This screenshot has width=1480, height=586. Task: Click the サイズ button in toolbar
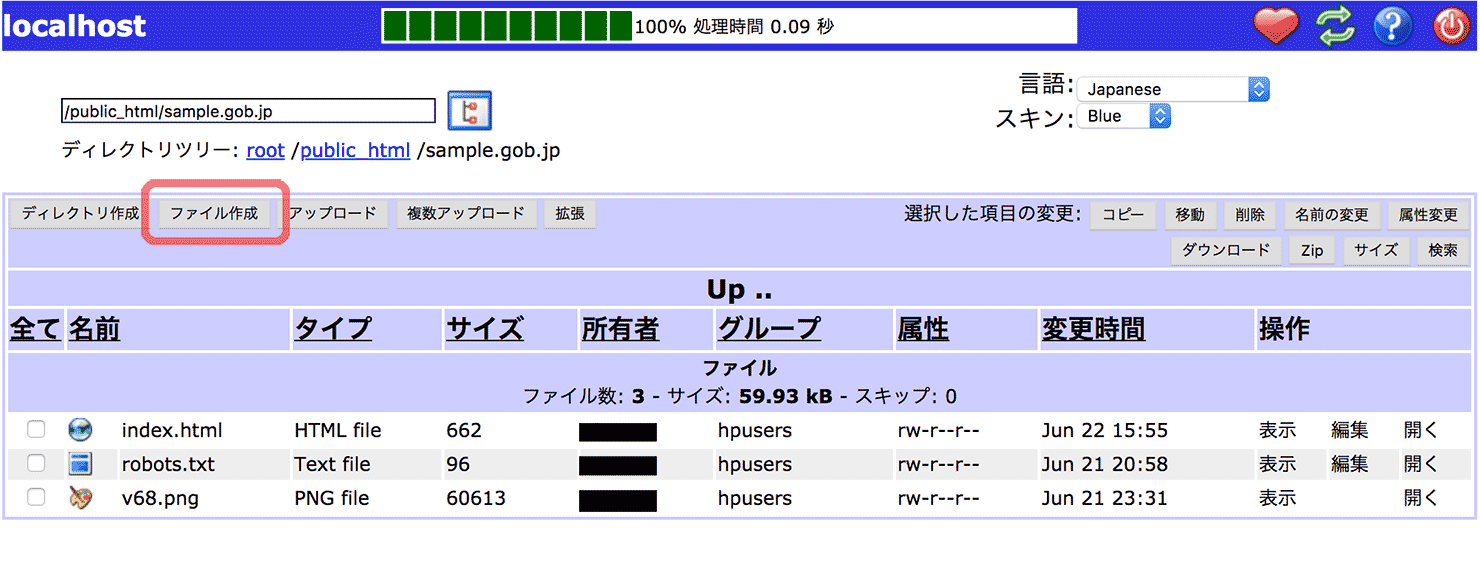click(x=1376, y=250)
